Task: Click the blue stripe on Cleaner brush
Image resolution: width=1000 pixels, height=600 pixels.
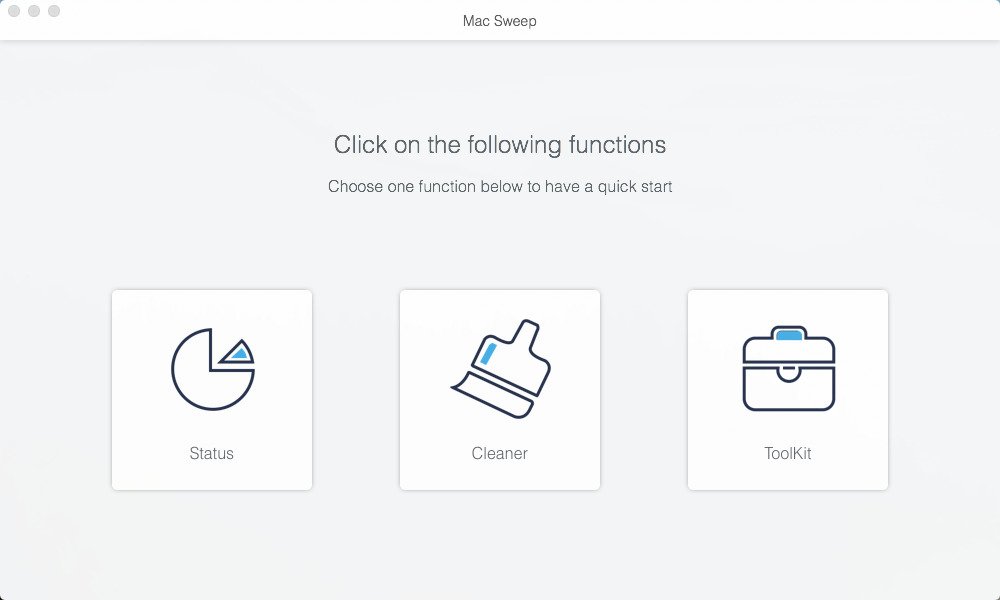Action: coord(488,354)
